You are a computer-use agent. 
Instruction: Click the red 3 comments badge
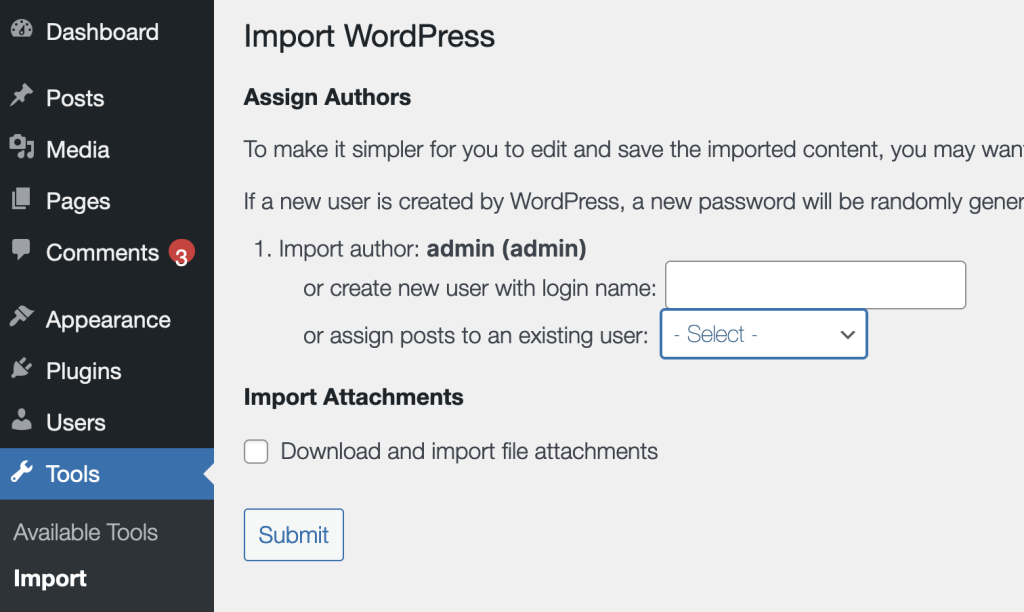click(182, 253)
